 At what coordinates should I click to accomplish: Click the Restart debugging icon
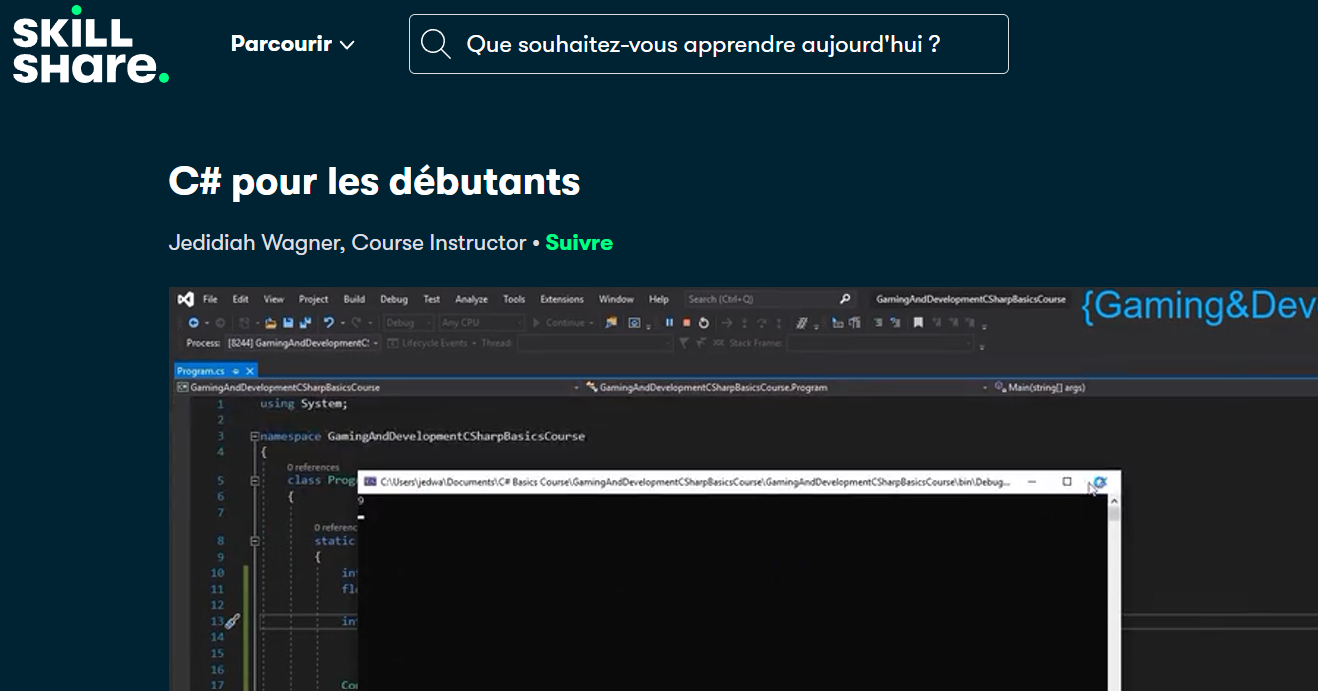[x=703, y=323]
